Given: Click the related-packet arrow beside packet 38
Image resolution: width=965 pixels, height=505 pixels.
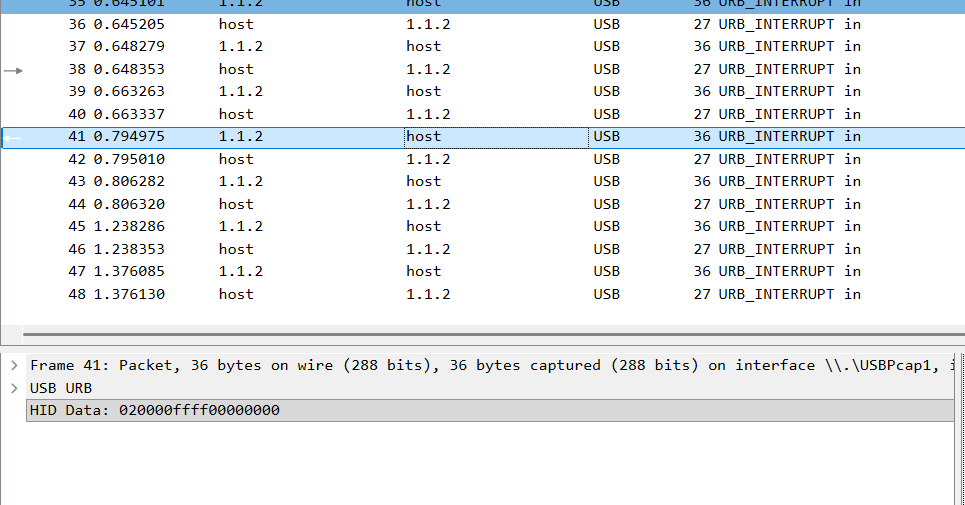Looking at the screenshot, I should (x=13, y=70).
